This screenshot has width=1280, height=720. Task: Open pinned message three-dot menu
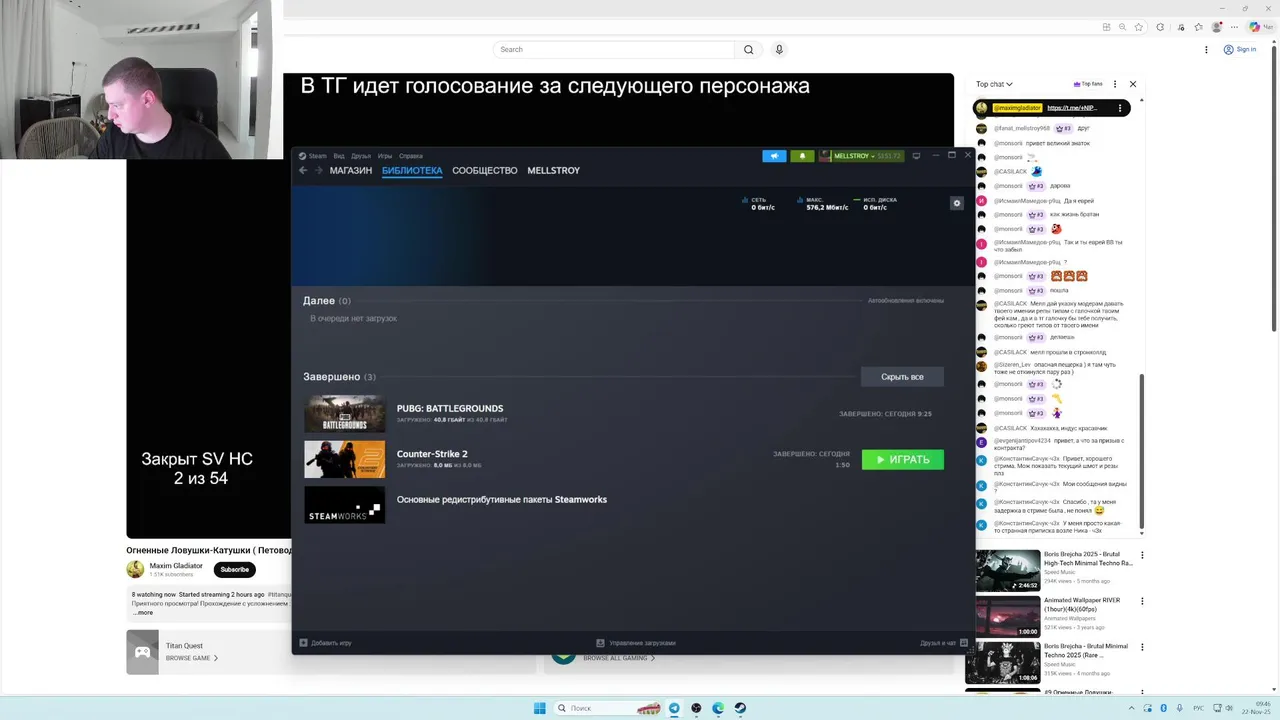1120,108
